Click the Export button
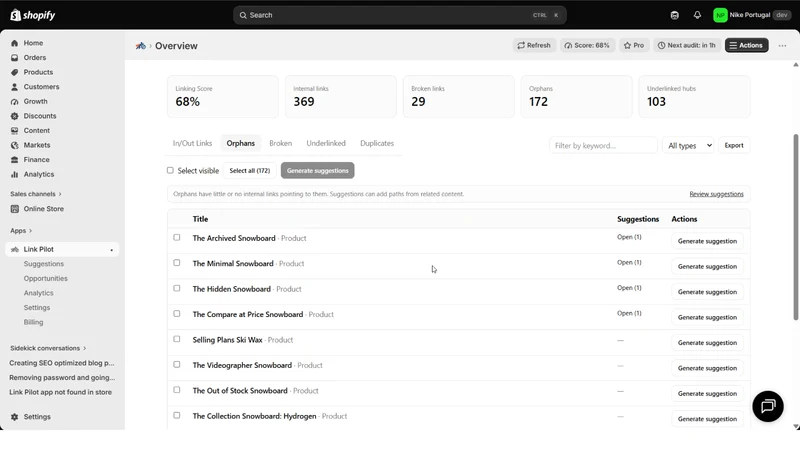This screenshot has width=800, height=450. click(734, 145)
